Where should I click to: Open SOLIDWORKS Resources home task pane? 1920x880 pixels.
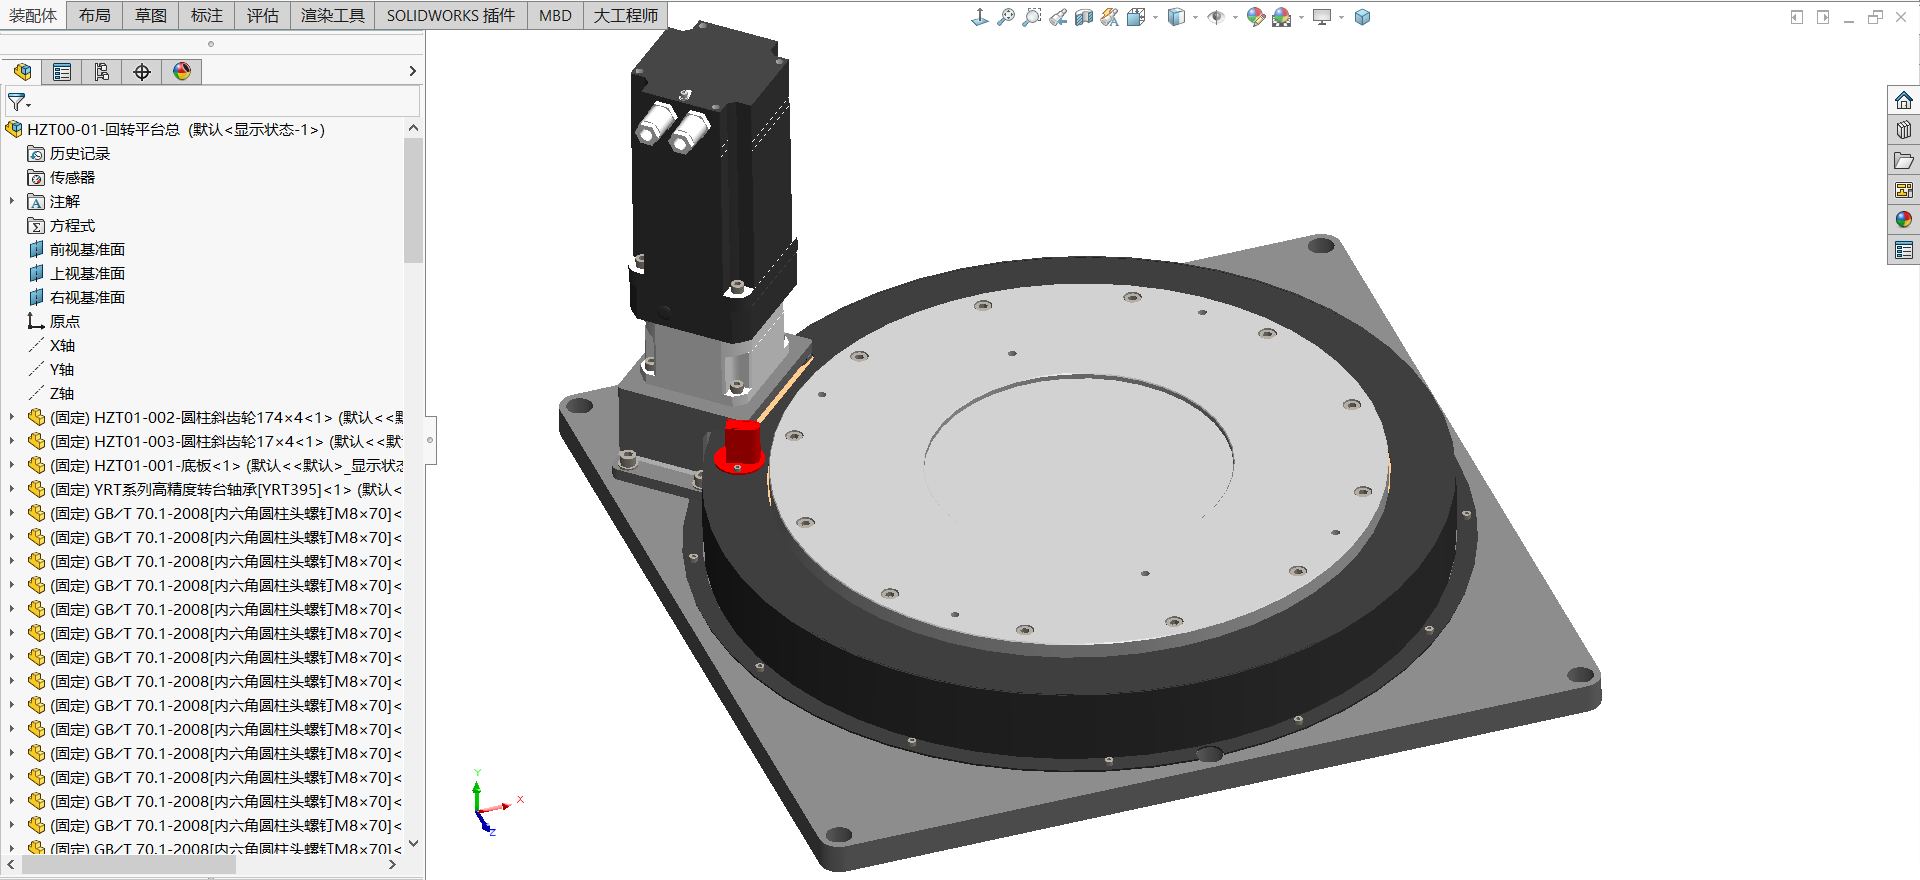[1904, 101]
